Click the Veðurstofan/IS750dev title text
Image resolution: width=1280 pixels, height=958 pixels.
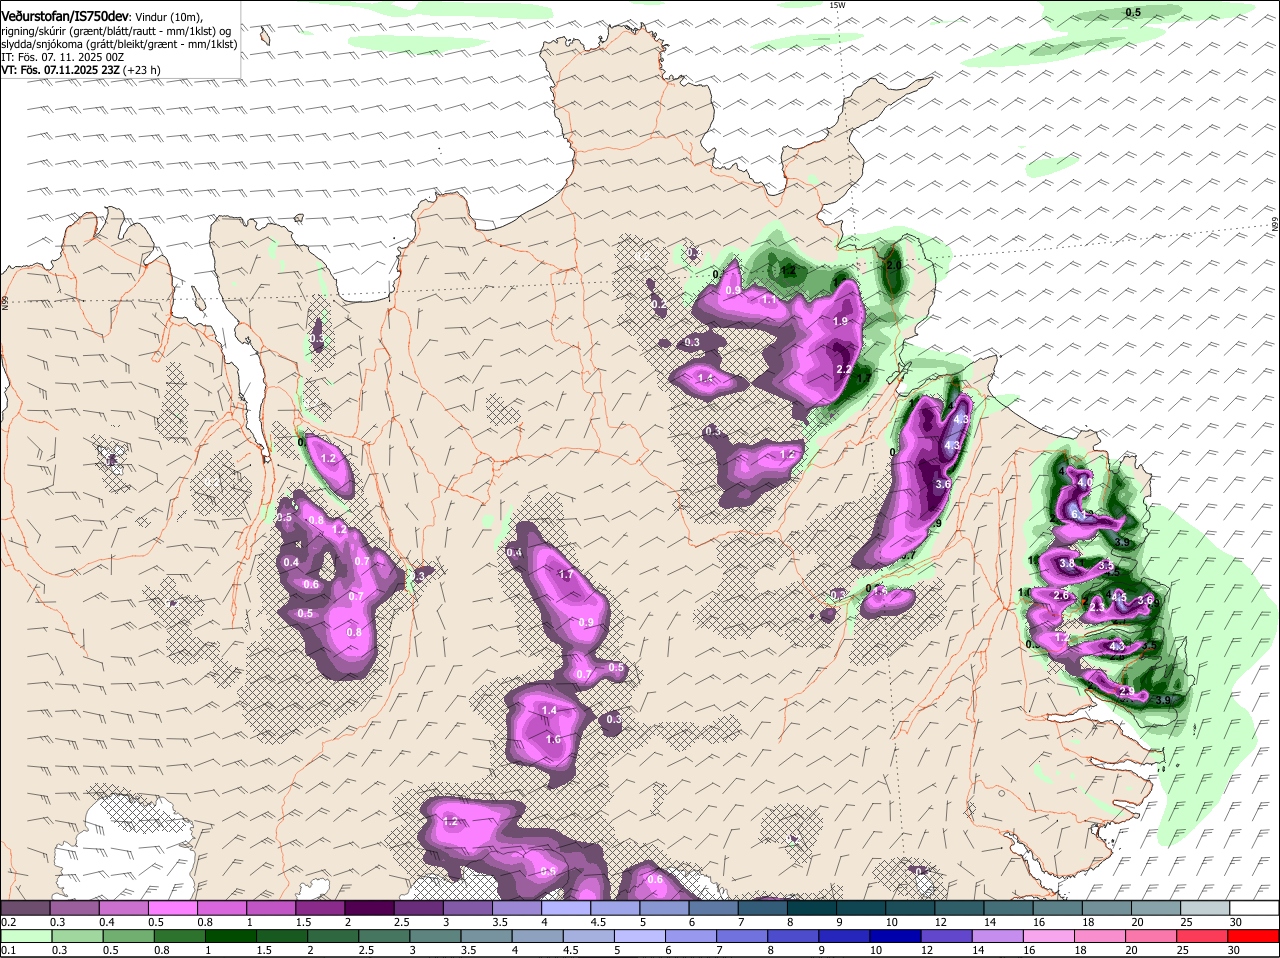tap(65, 17)
